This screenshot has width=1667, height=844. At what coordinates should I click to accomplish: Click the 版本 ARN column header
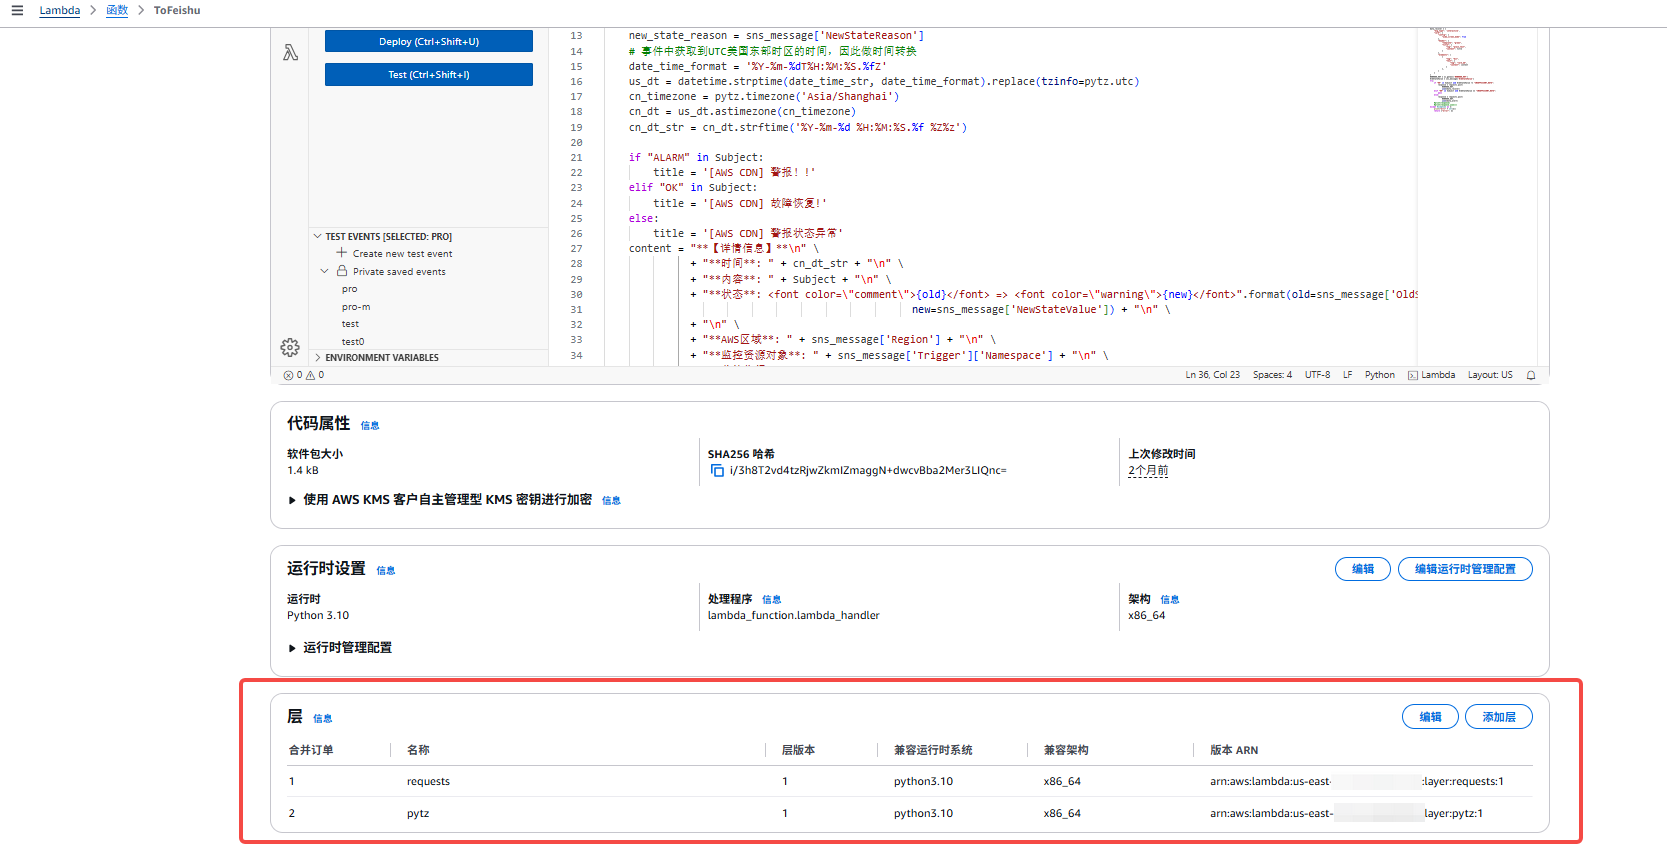[1234, 750]
